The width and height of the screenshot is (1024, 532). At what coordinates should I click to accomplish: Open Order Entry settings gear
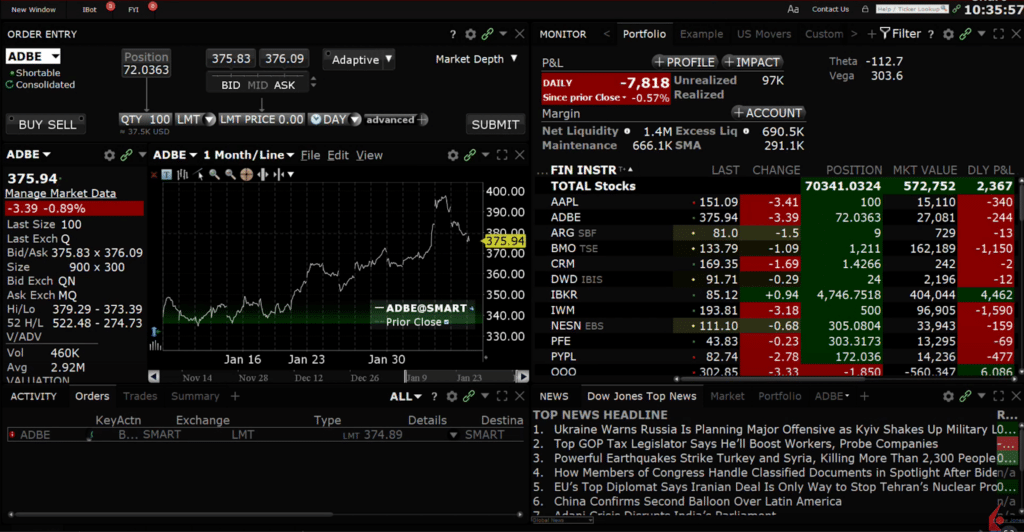point(470,34)
